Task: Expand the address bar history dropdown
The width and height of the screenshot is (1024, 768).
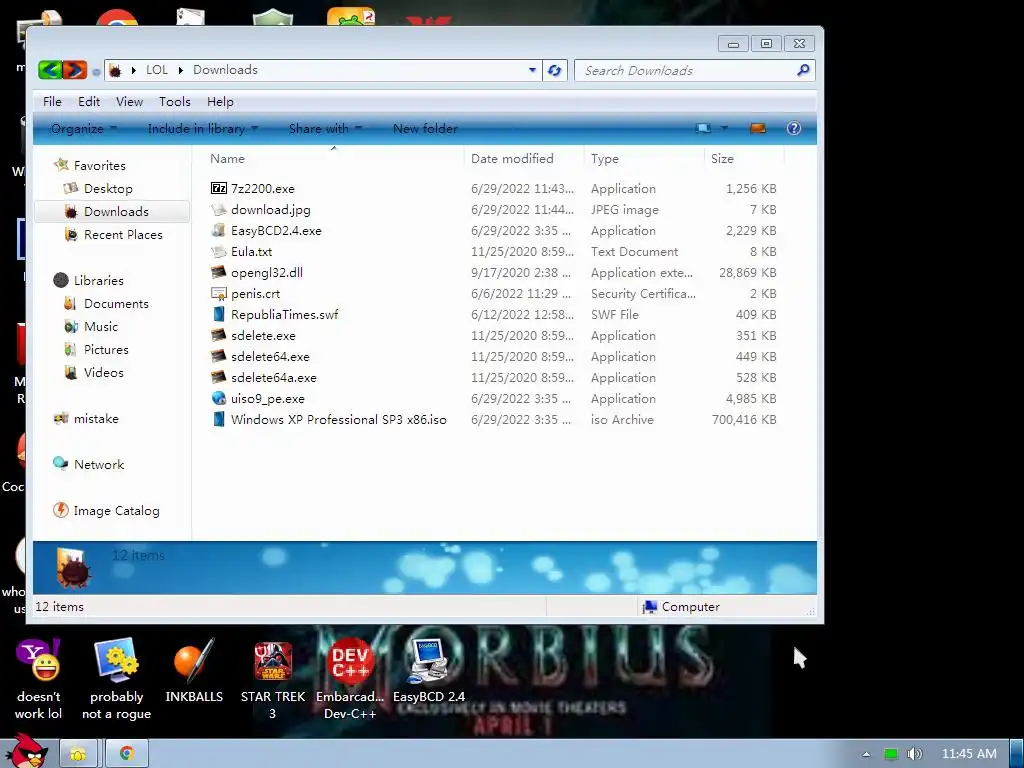Action: coord(532,70)
